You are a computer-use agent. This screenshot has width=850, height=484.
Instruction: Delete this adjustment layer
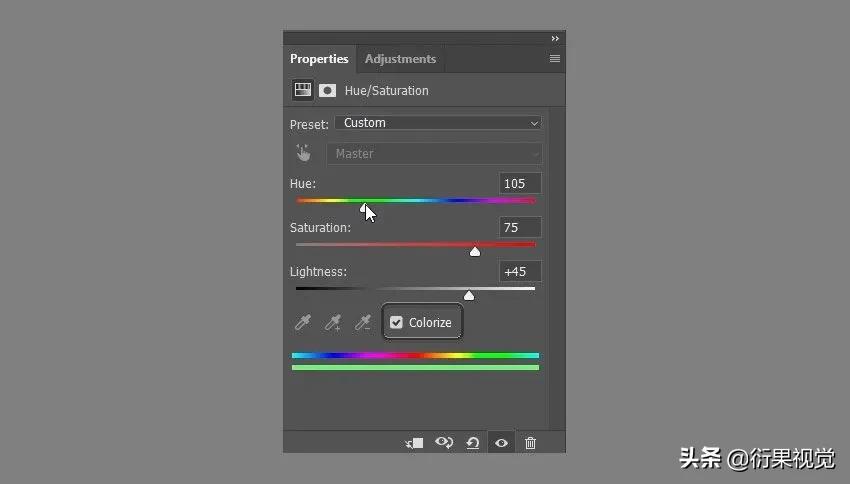[x=530, y=443]
